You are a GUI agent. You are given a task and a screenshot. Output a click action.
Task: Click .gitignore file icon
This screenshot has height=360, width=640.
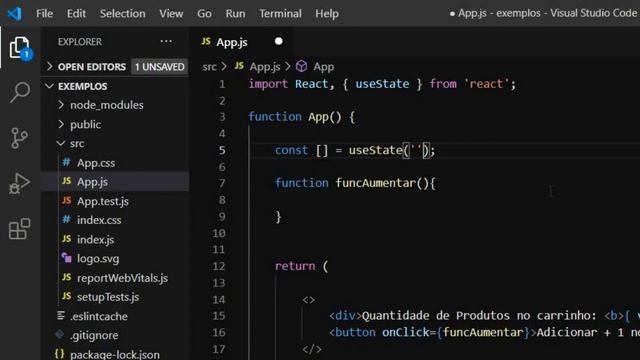[60, 335]
